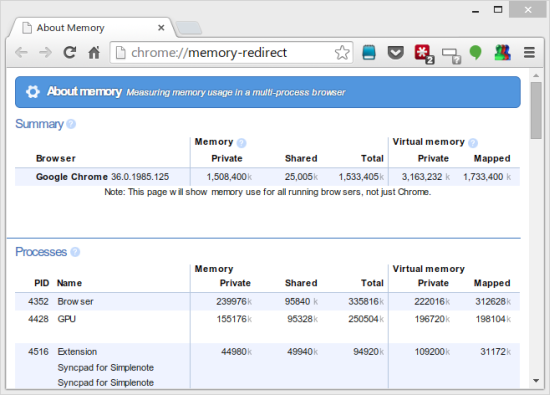Click the scrollbar down arrow
550x395 pixels.
536,381
